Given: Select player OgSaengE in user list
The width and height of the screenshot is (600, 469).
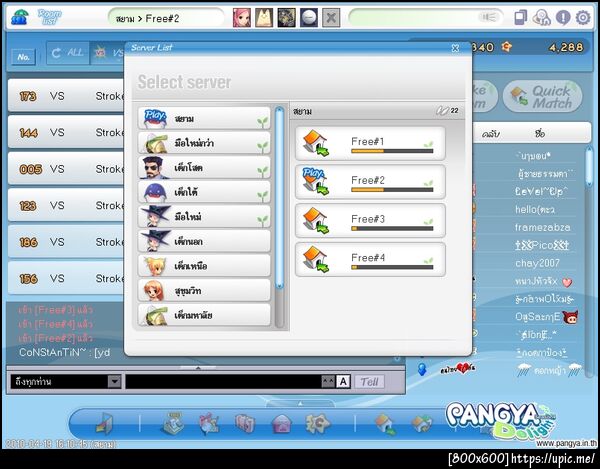Looking at the screenshot, I should click(538, 317).
